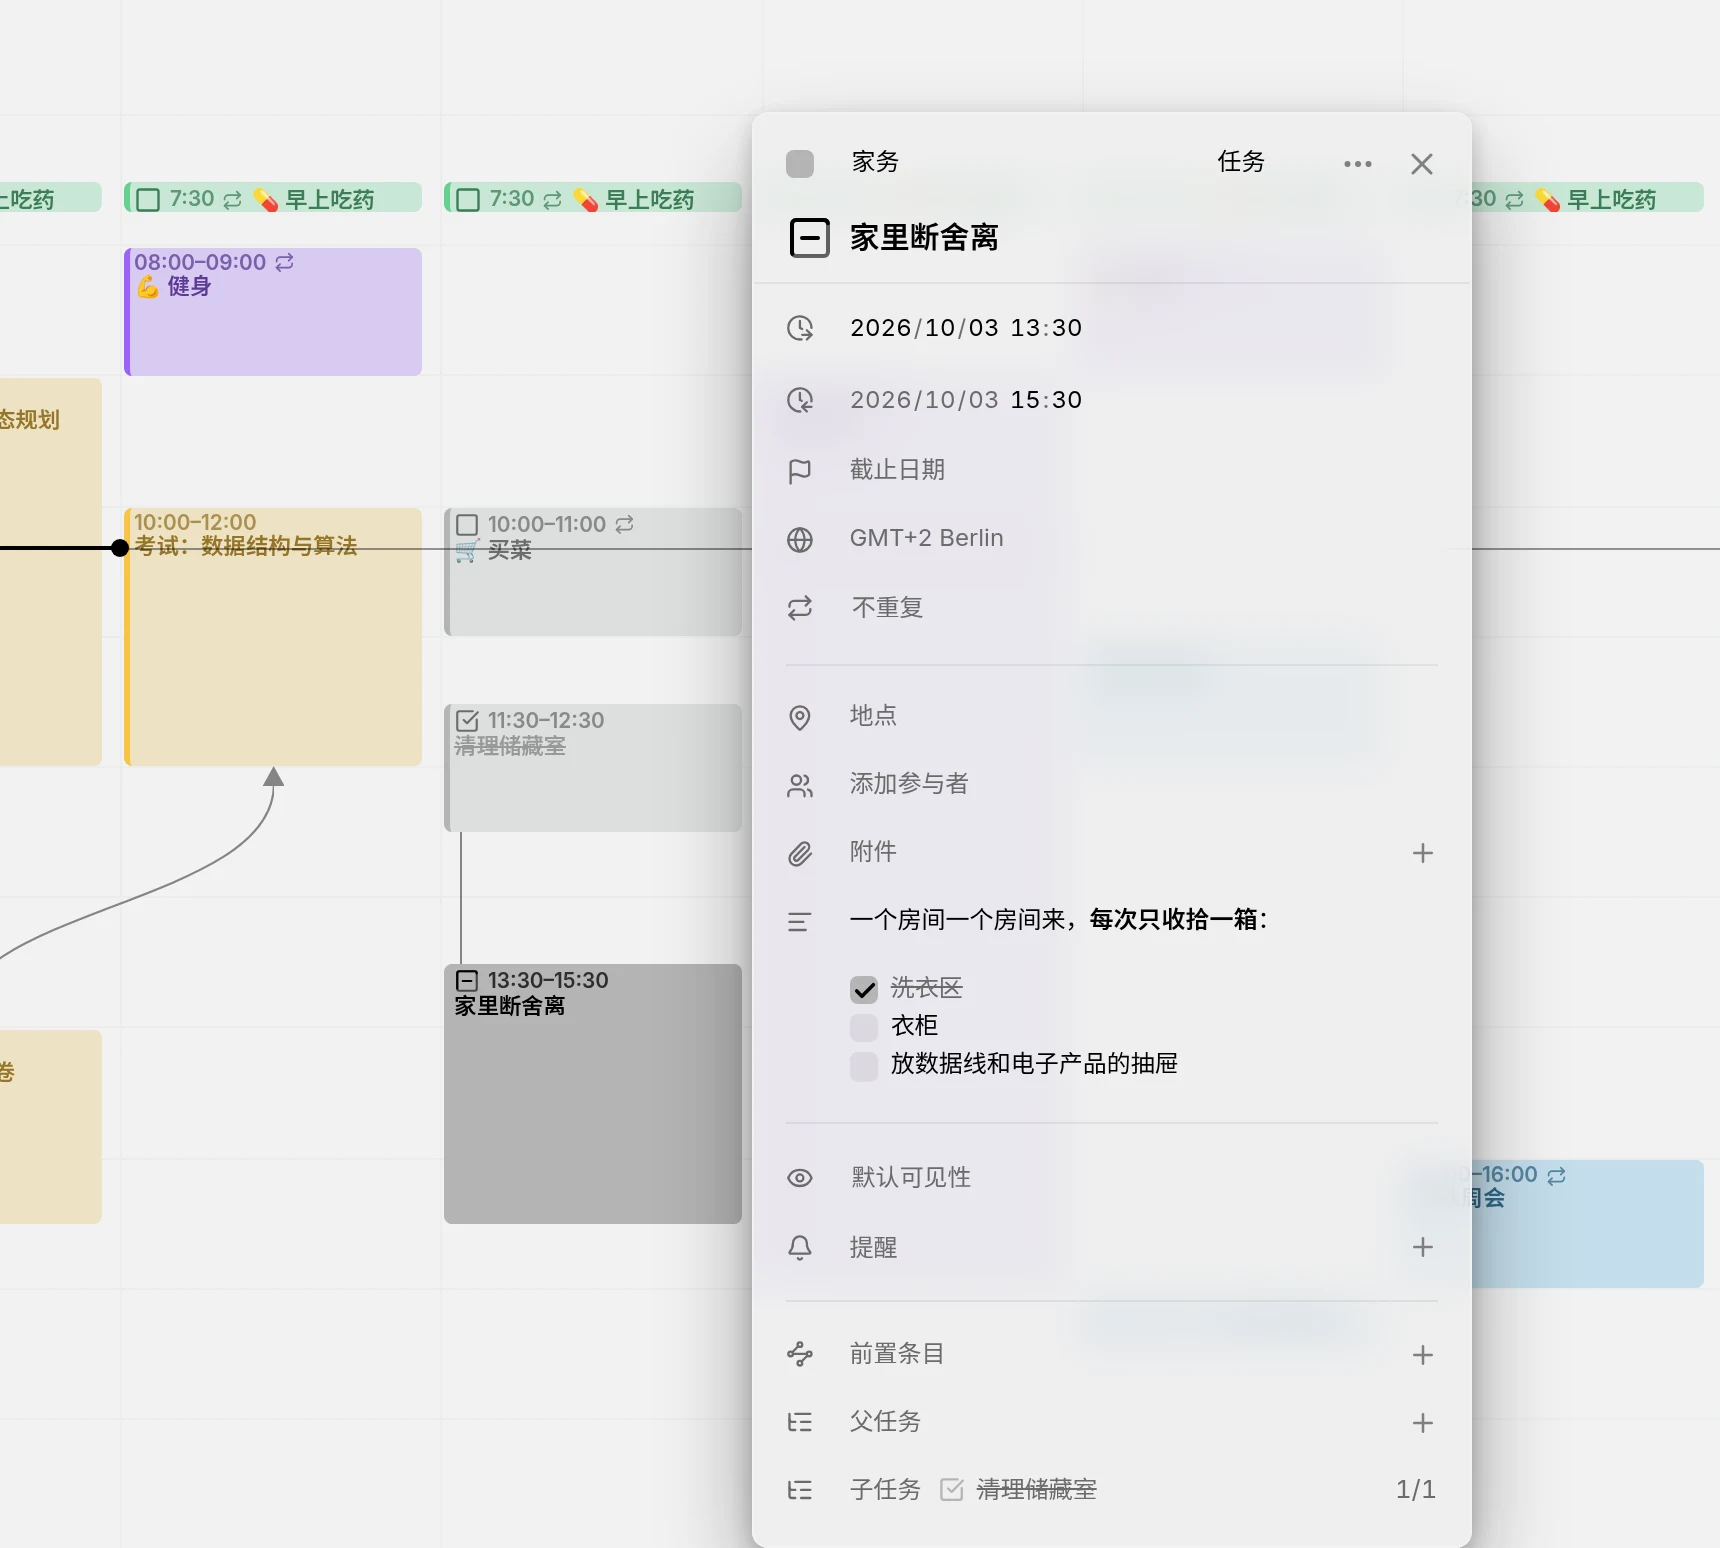Open subtask 清理储藏室 in the panel
Viewport: 1720px width, 1548px height.
tap(1036, 1490)
